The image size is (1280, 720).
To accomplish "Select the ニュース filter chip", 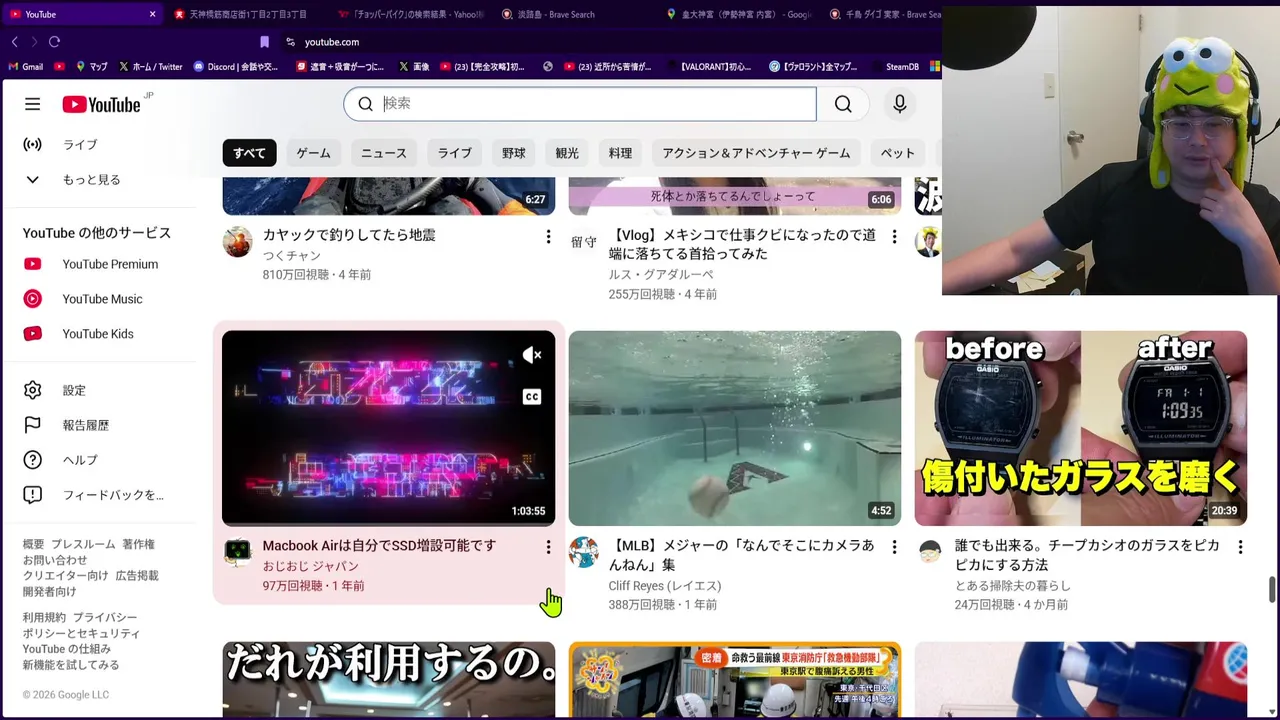I will point(384,153).
